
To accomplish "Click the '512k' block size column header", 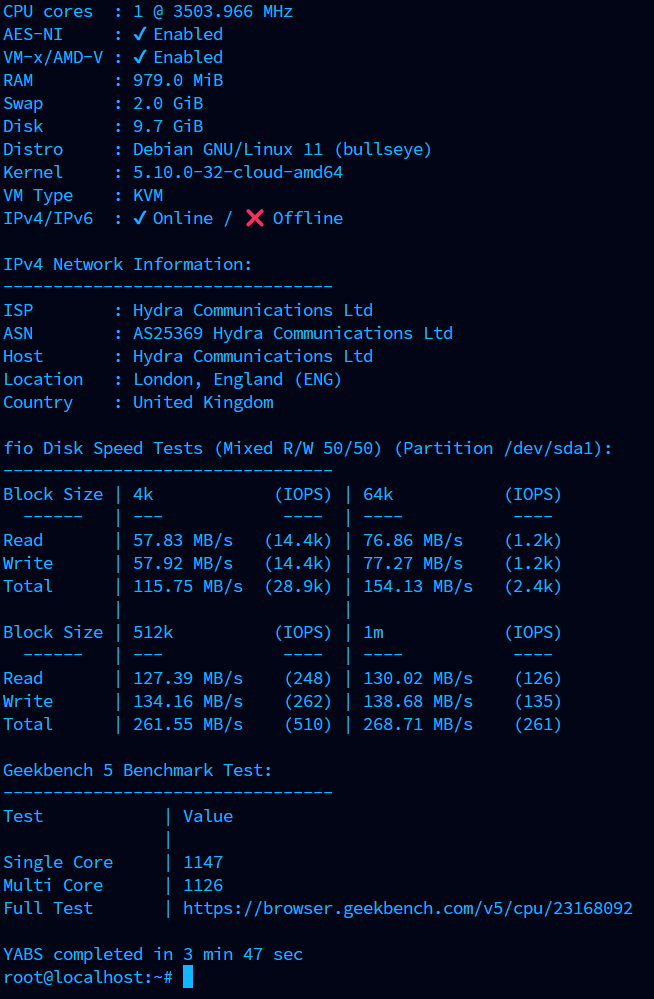I will point(153,633).
